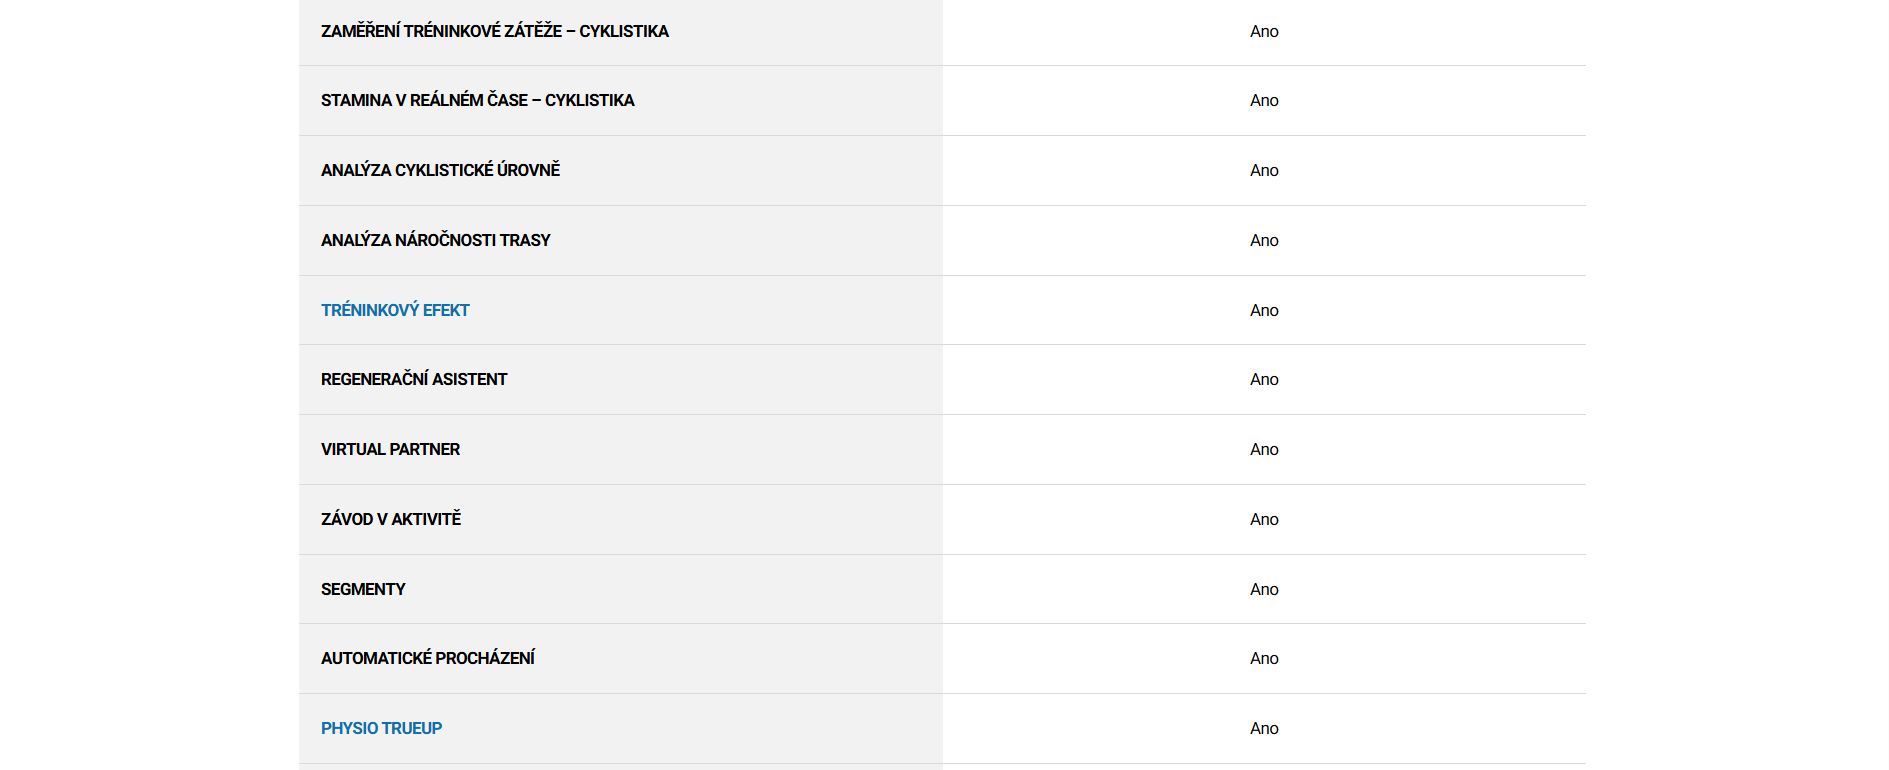
Task: Select the ANALÝZA CYKLISTICKÉ ÚROVNĚ row label
Action: tap(440, 170)
